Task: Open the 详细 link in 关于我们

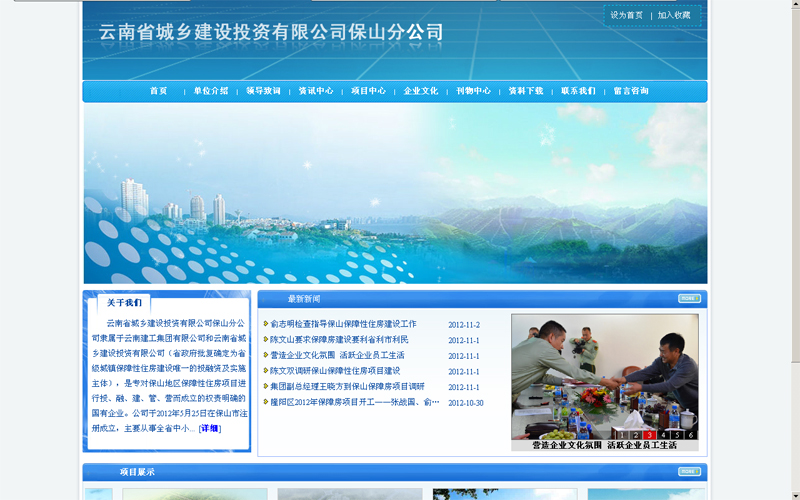Action: (209, 428)
